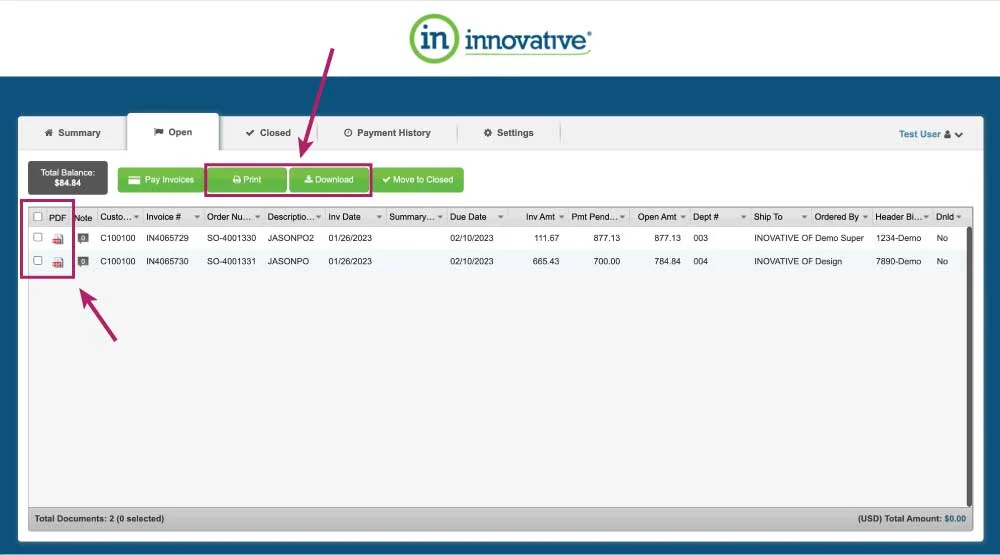Click the Innovative logo

point(501,39)
